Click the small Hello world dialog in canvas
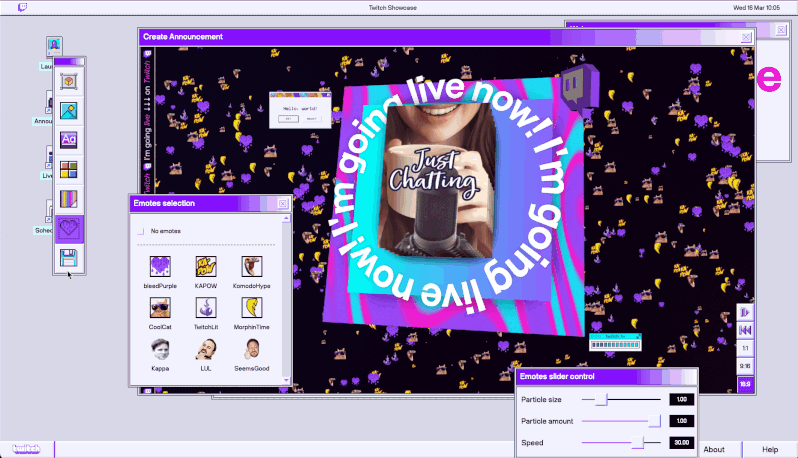798x458 pixels. click(300, 110)
